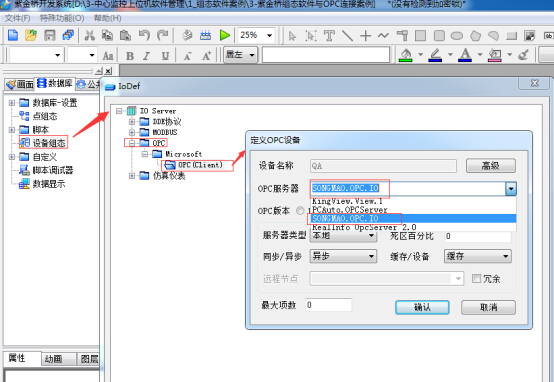
Task: Select the OPC版本 radio button
Action: click(x=300, y=211)
